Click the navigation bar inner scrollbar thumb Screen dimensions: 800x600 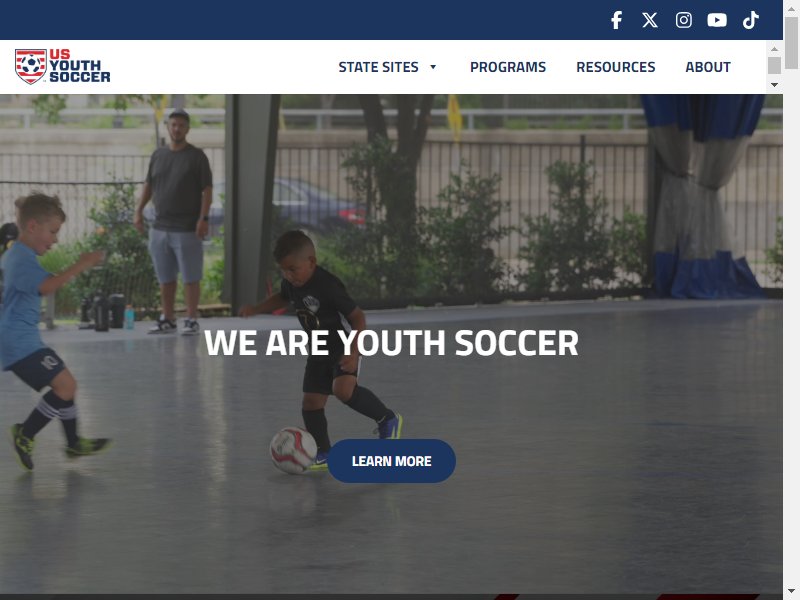pyautogui.click(x=774, y=65)
